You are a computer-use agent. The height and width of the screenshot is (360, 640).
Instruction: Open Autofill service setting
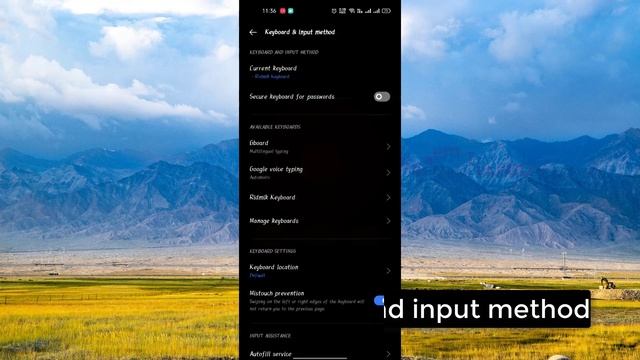click(x=320, y=354)
